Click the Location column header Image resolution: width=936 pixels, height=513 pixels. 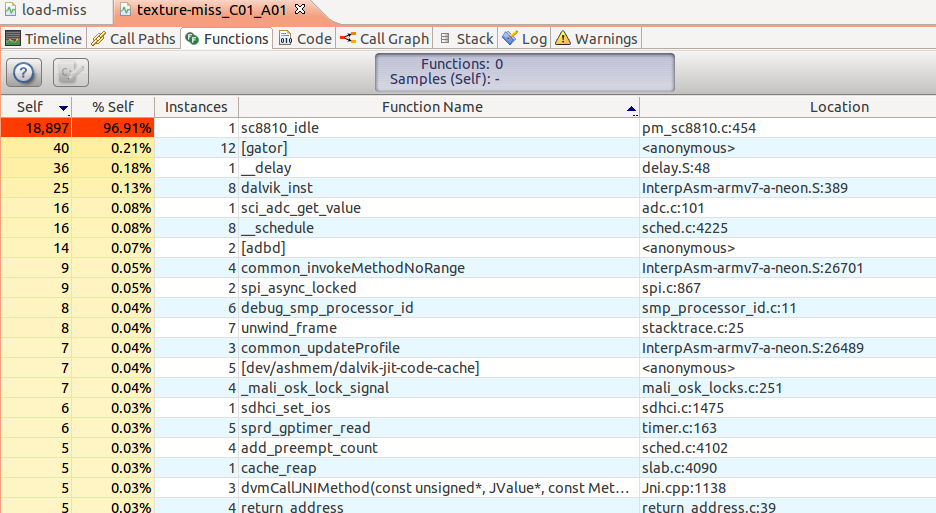coord(839,107)
